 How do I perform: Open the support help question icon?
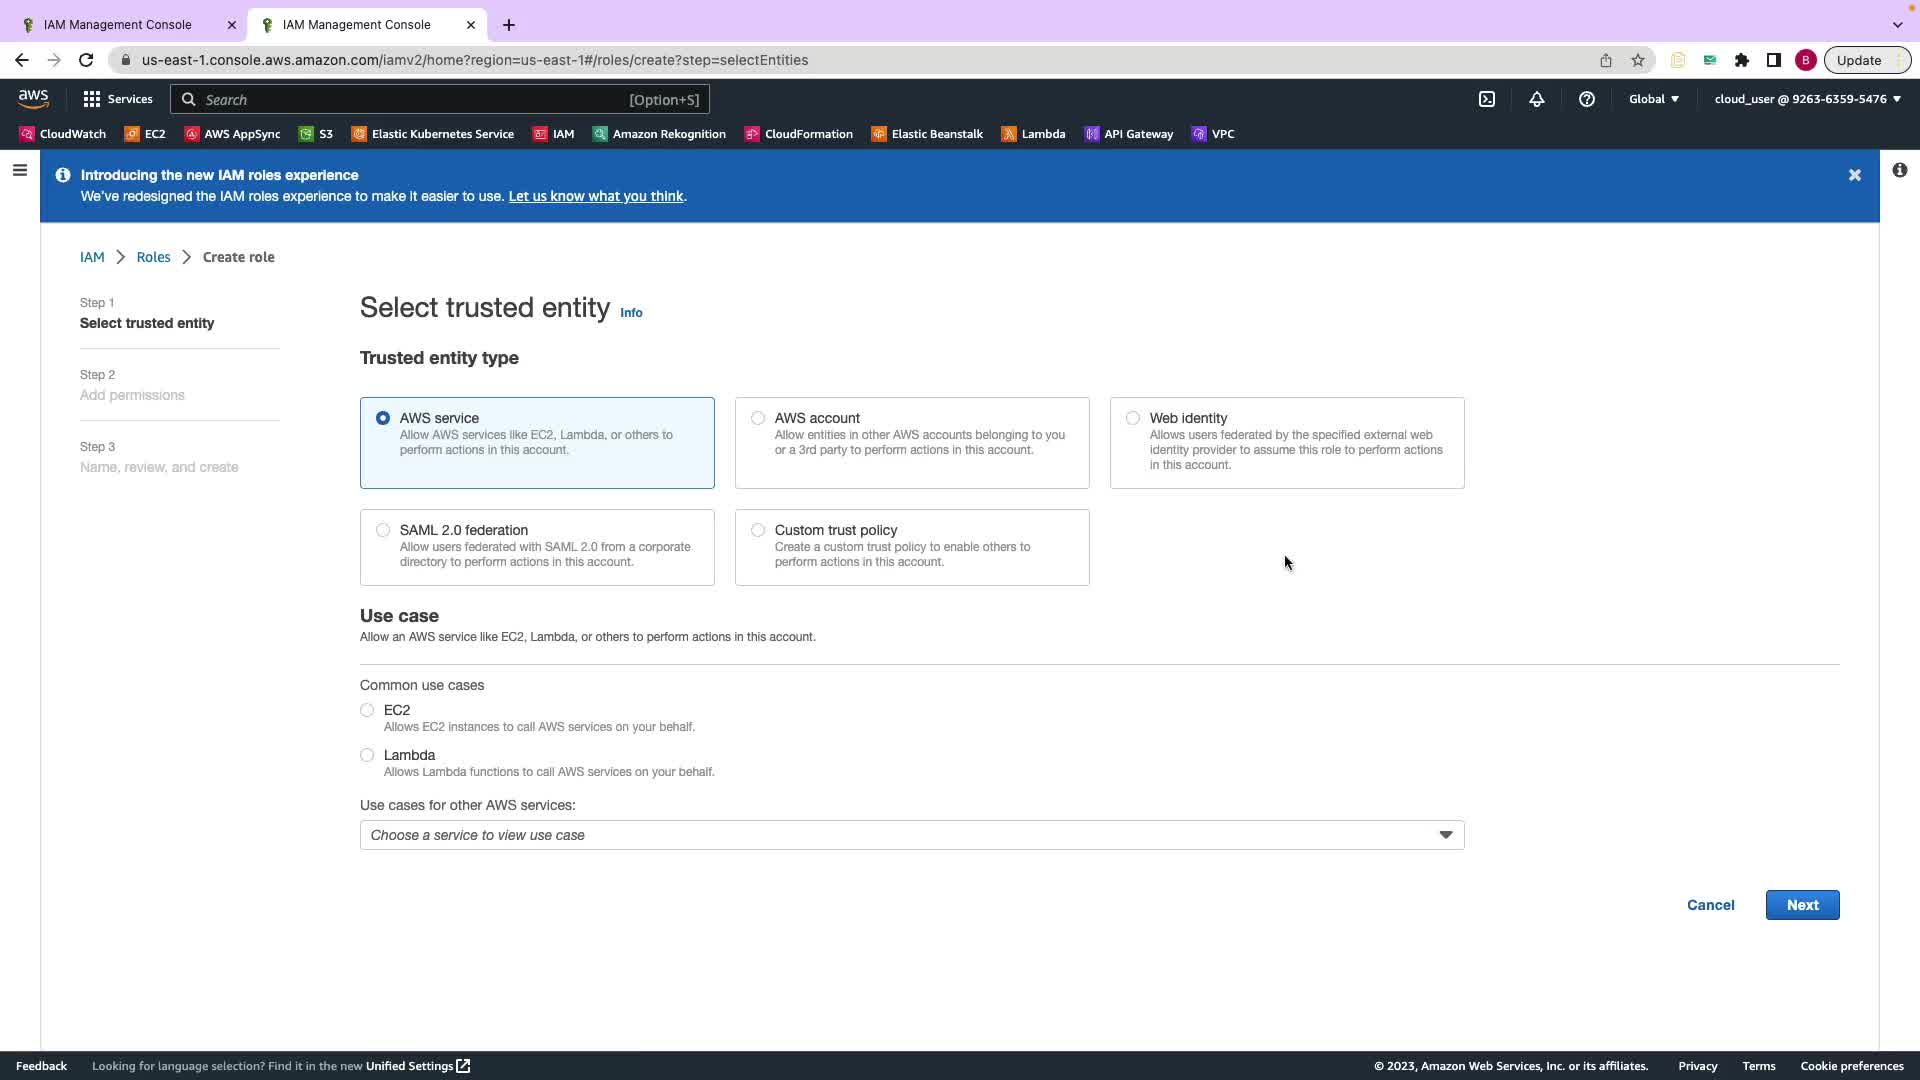tap(1587, 99)
